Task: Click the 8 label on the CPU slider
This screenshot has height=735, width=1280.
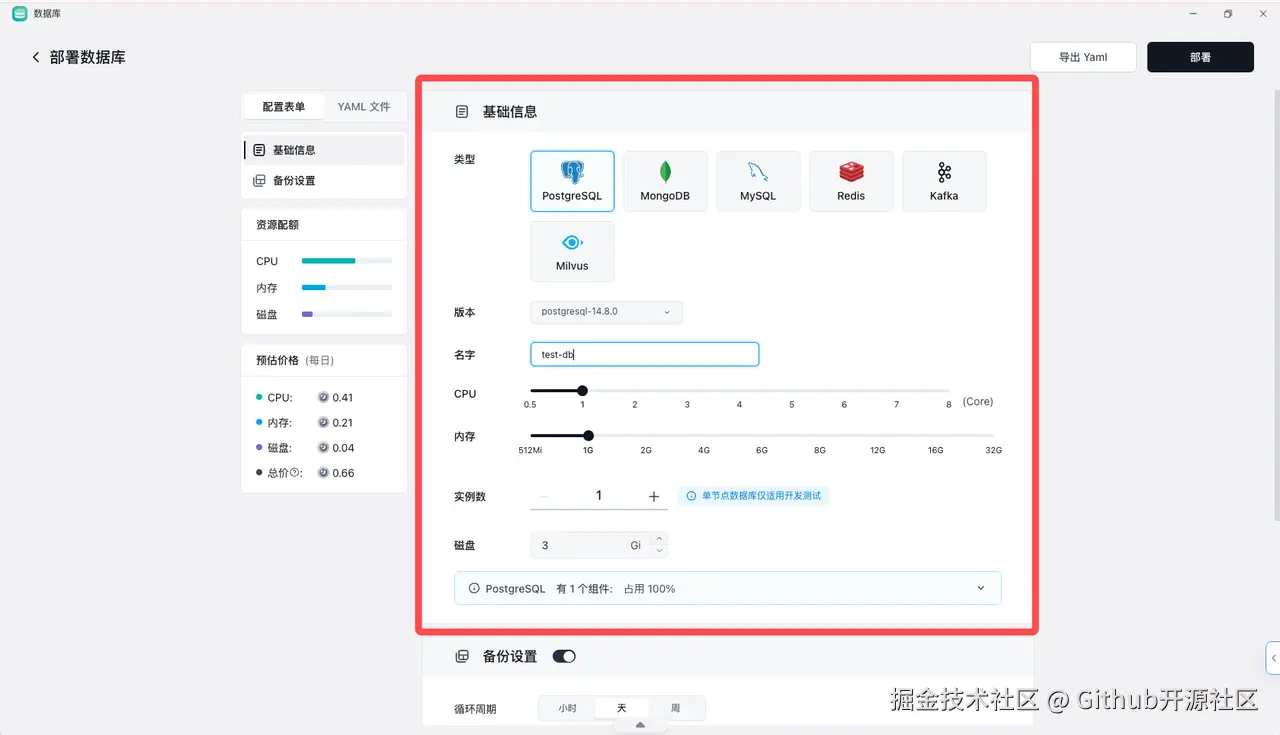Action: 949,405
